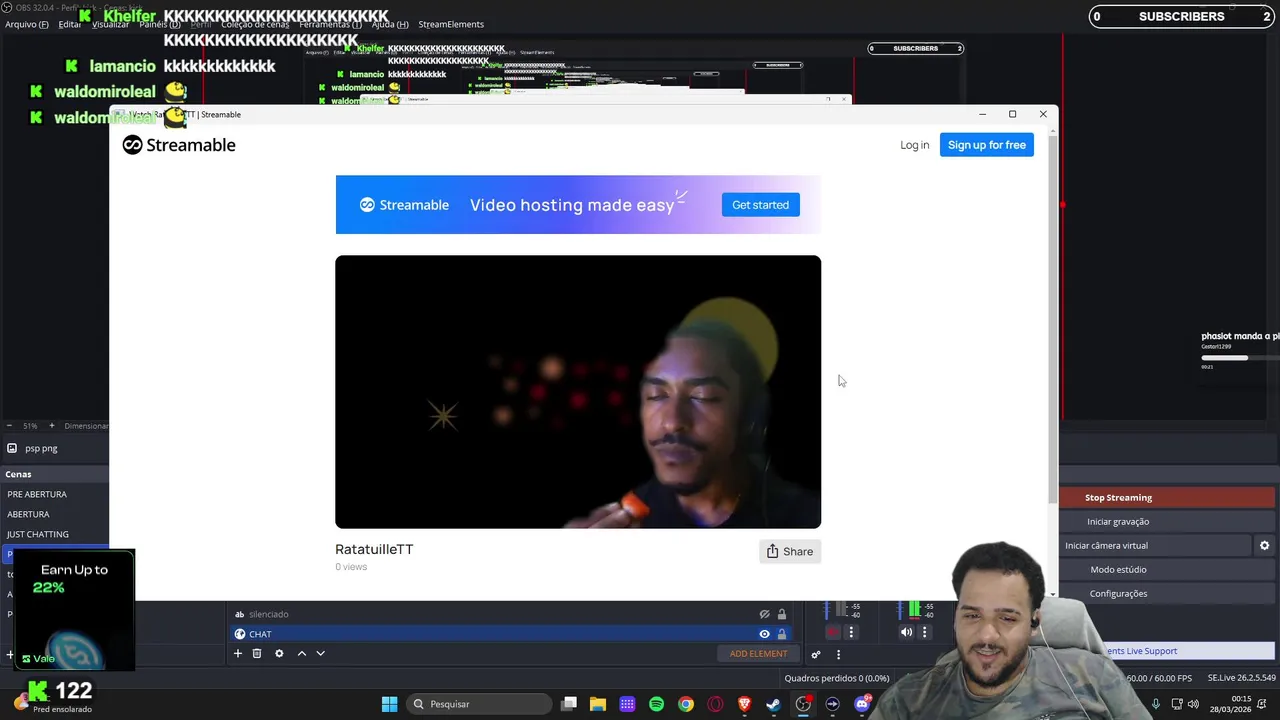The image size is (1280, 720).
Task: Open Brave browser from the taskbar
Action: pos(744,704)
